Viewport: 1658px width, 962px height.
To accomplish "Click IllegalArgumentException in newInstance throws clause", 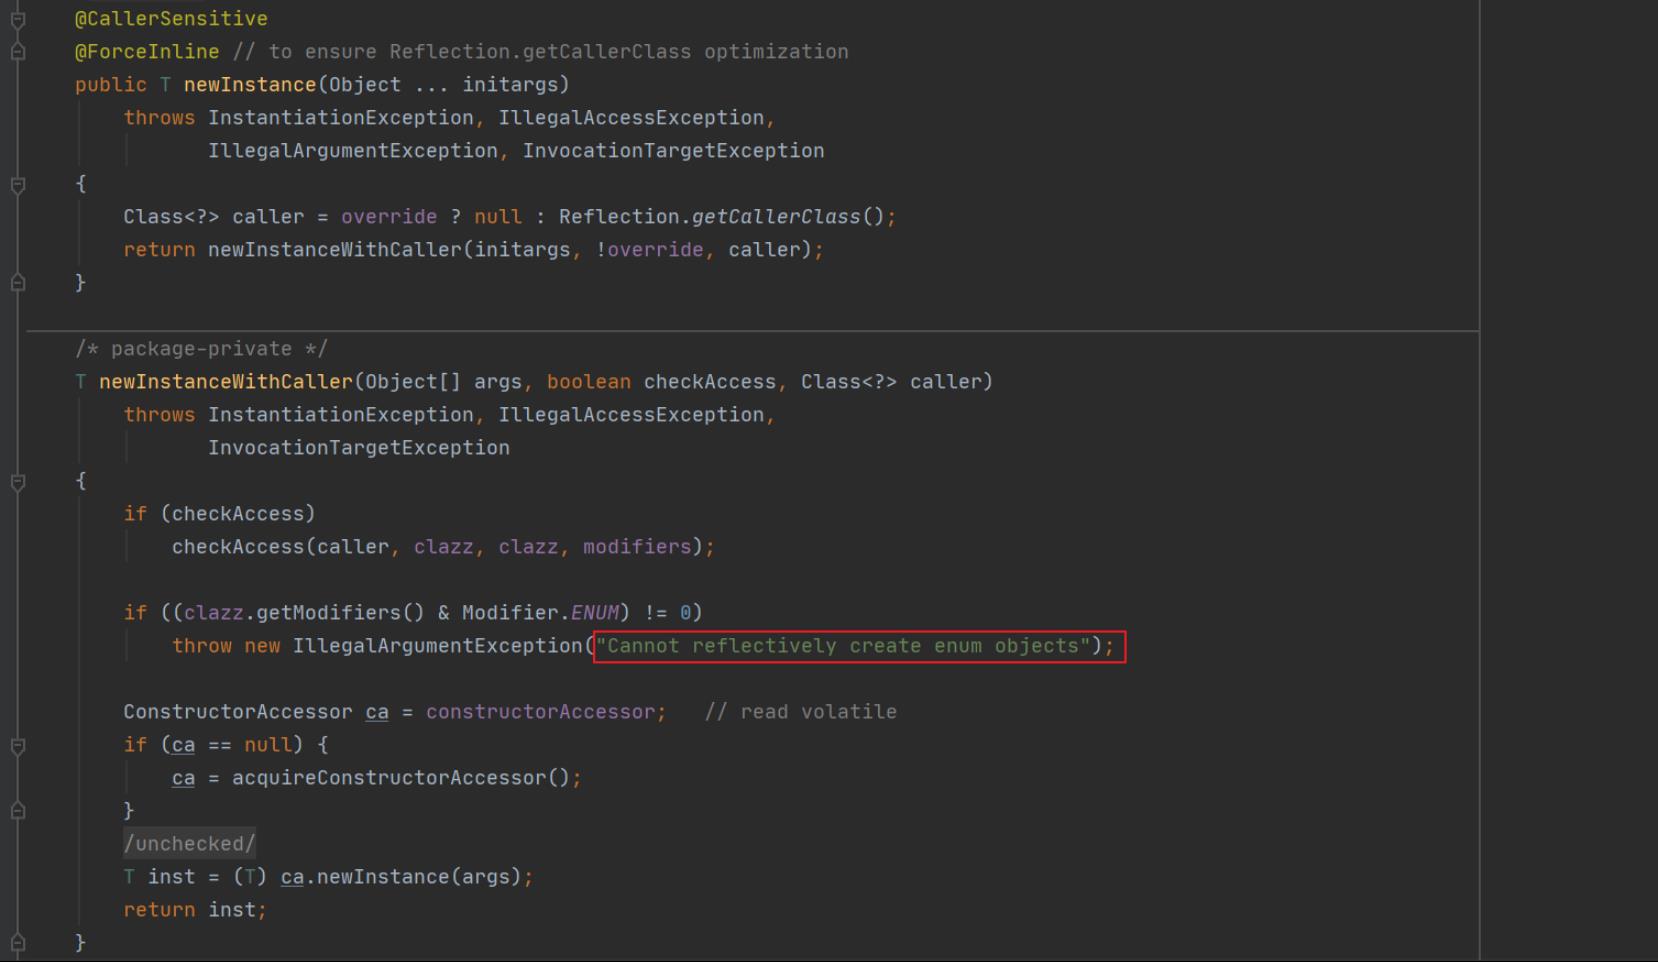I will [353, 151].
